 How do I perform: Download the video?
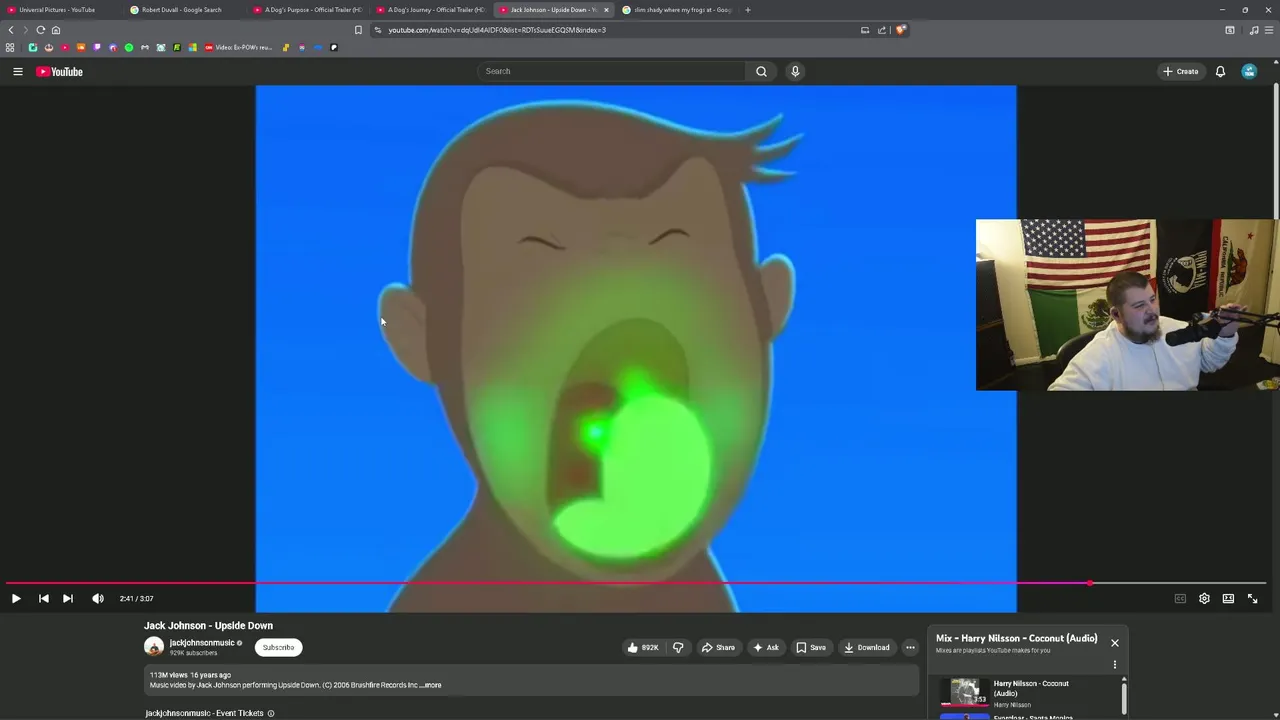[x=866, y=647]
